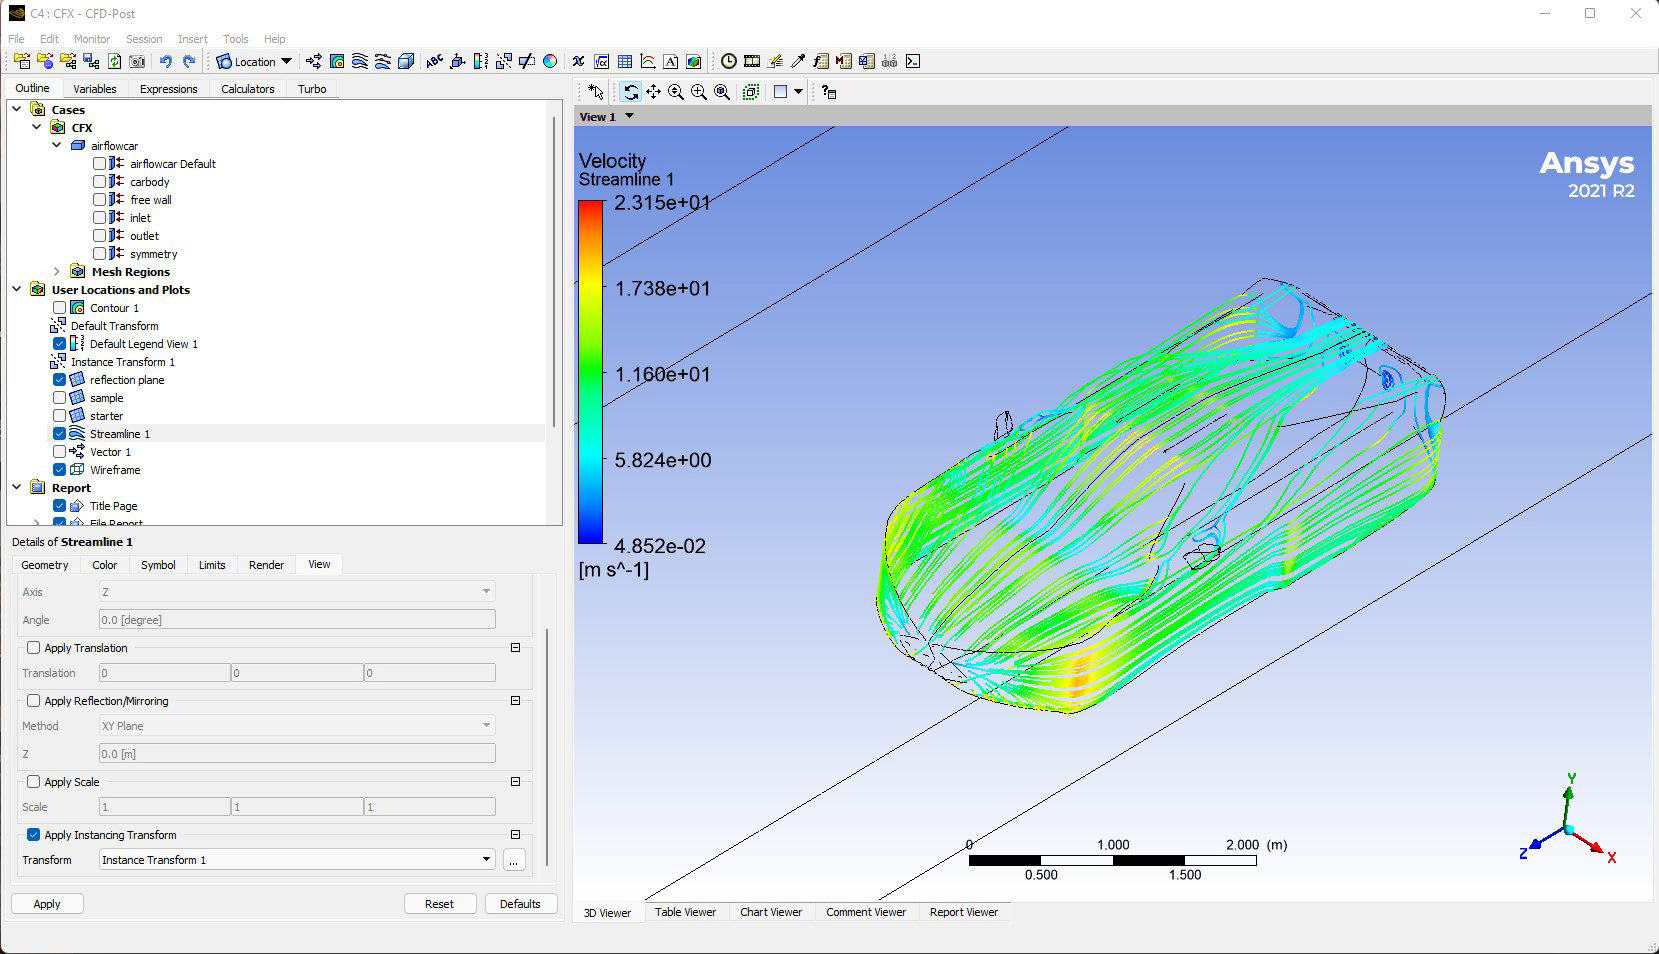1659x954 pixels.
Task: Insert a Vector plot using its toolbar icon
Action: pyautogui.click(x=313, y=61)
